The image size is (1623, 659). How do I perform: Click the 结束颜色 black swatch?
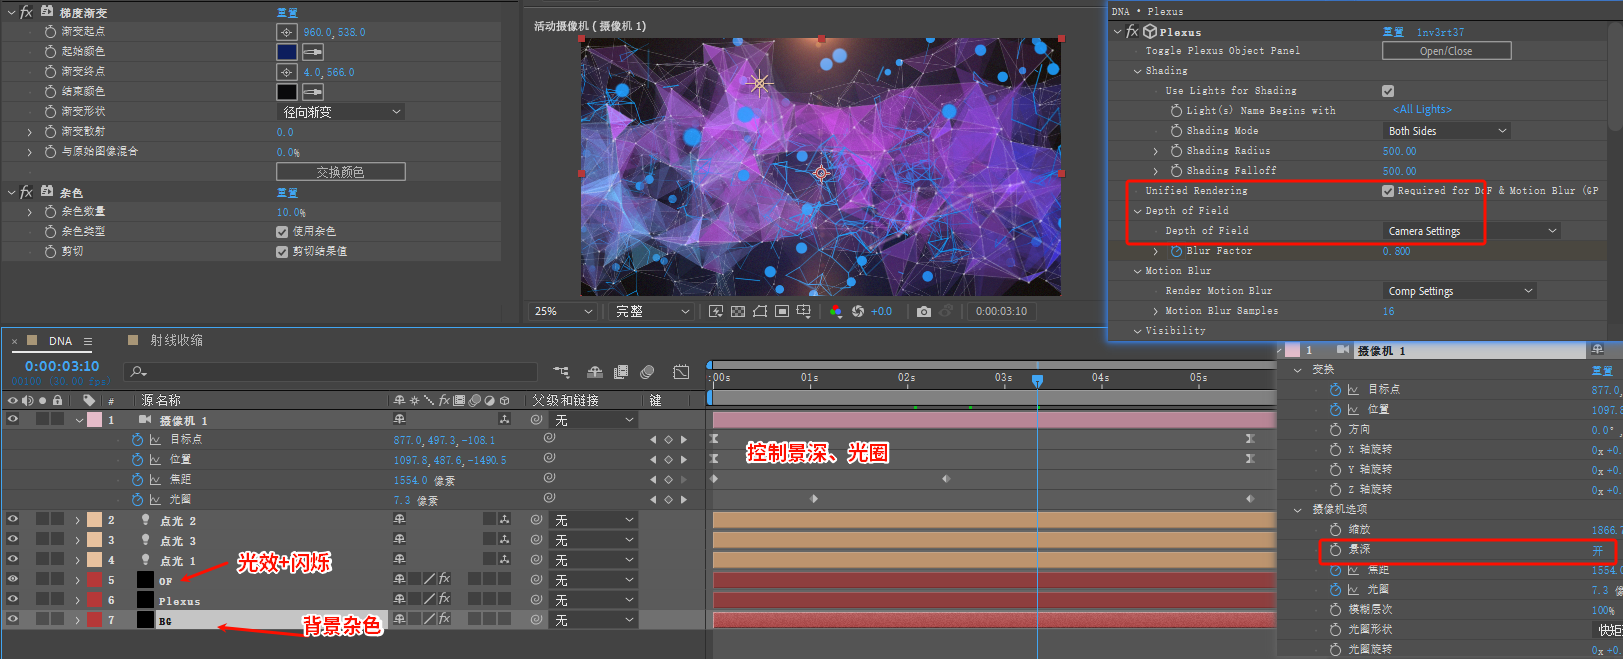(x=287, y=92)
